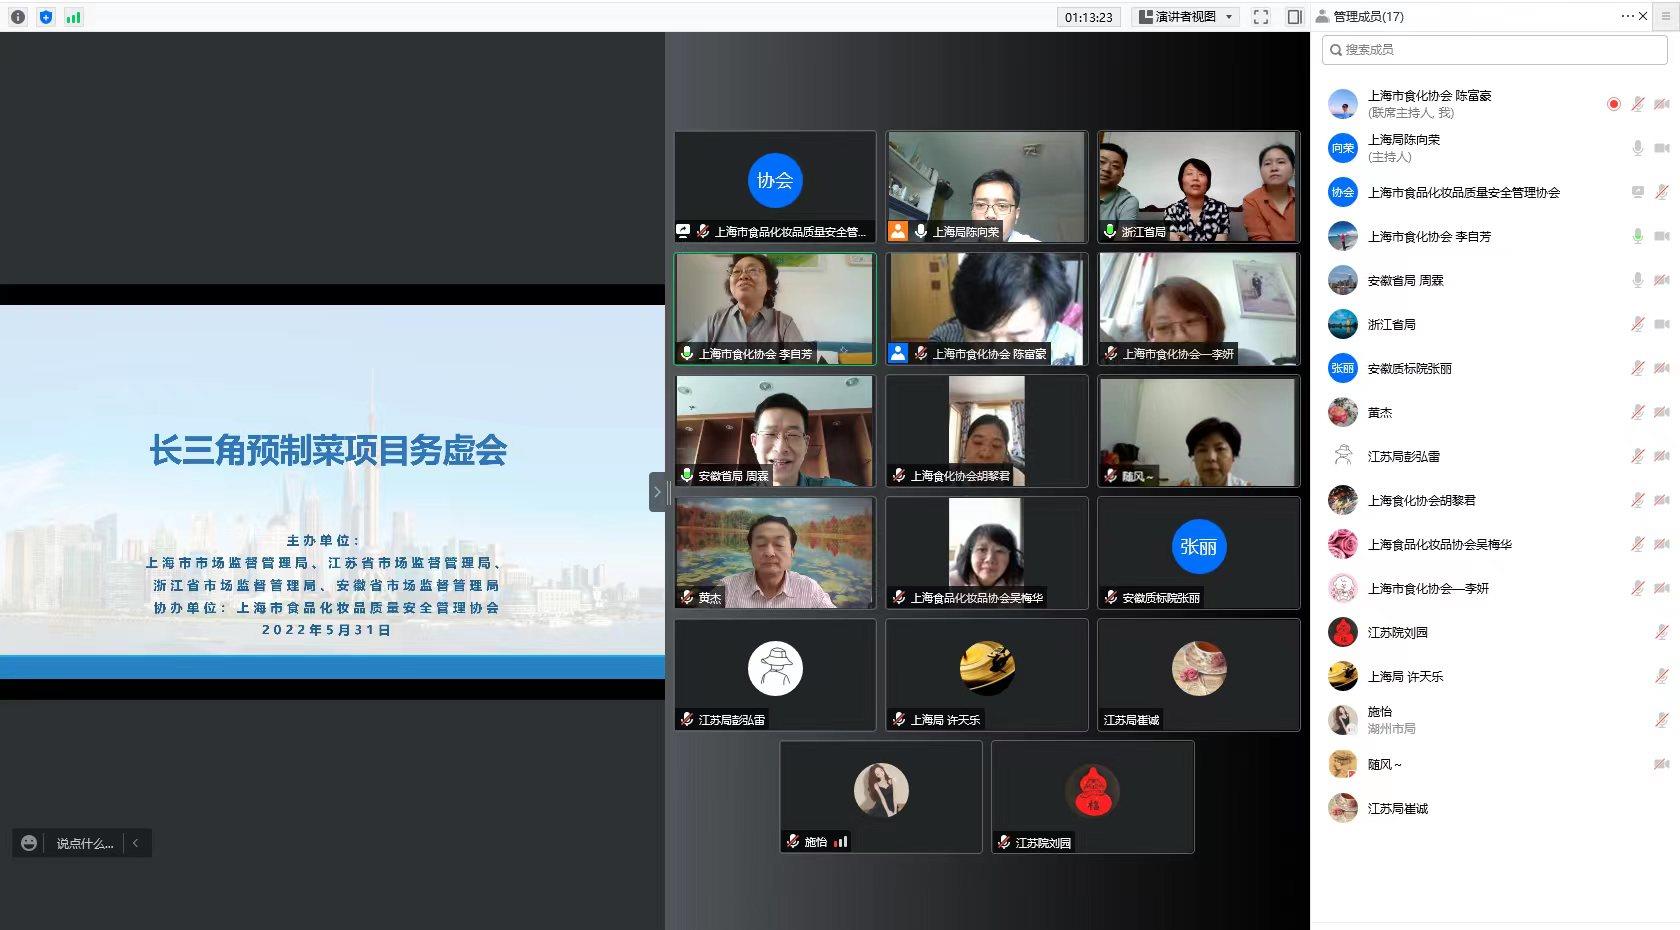Open more options in 管理成员 header
This screenshot has height=930, width=1680.
click(1627, 17)
